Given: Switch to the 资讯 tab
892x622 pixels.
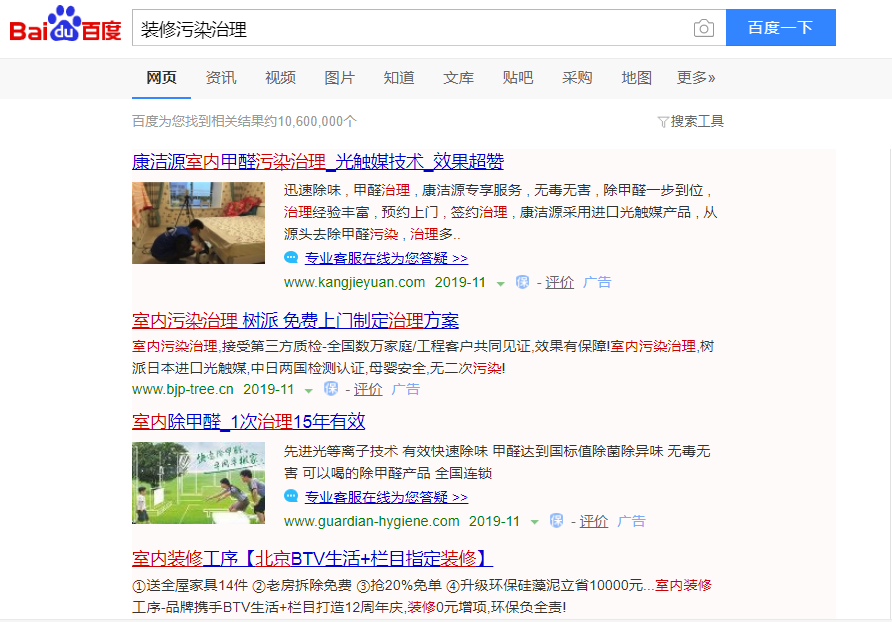Looking at the screenshot, I should [221, 77].
